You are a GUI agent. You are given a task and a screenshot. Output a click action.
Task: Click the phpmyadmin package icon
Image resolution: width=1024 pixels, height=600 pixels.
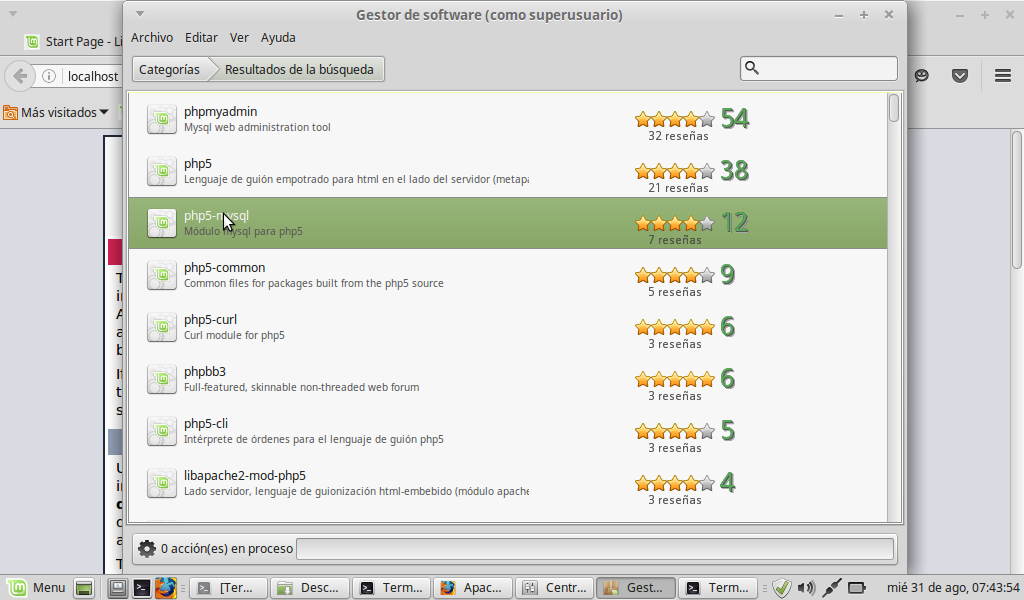162,119
